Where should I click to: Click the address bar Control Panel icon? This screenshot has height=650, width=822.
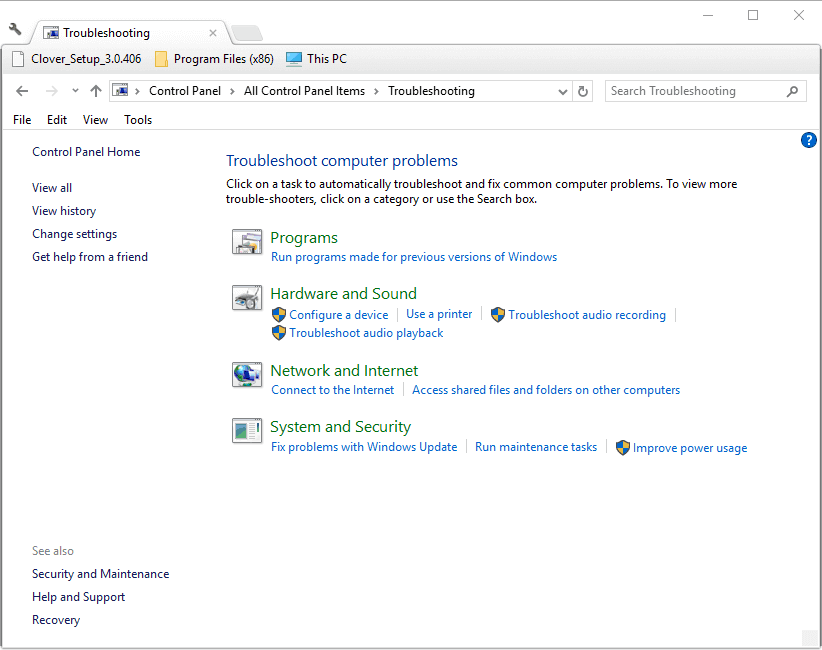121,91
